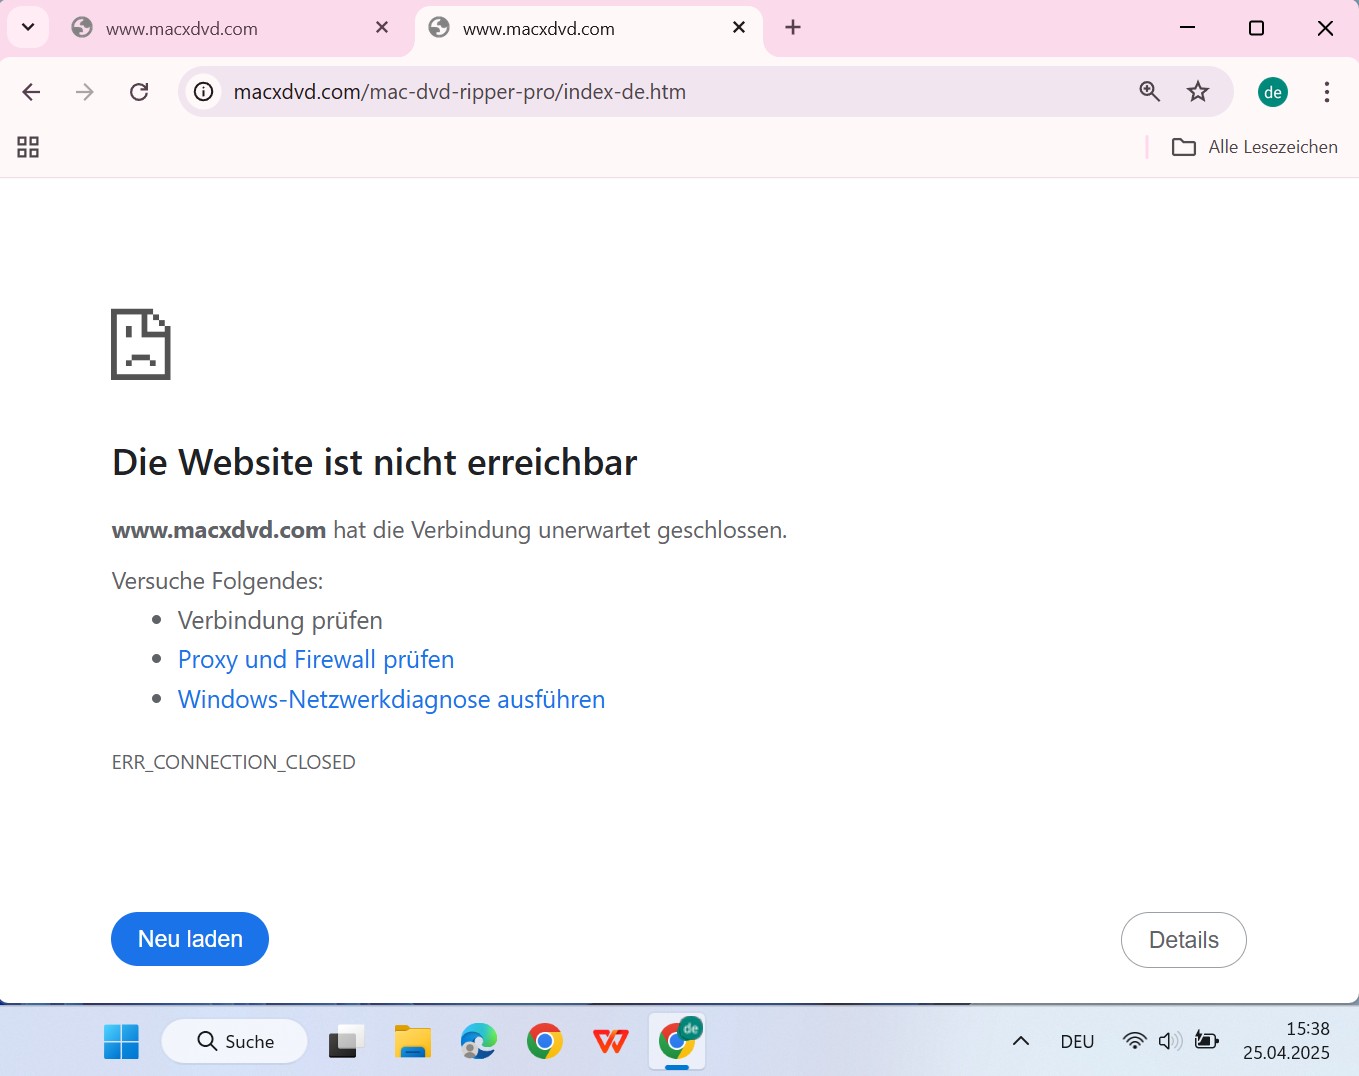Close the active second macxdvd tab
Image resolution: width=1359 pixels, height=1076 pixels.
739,28
